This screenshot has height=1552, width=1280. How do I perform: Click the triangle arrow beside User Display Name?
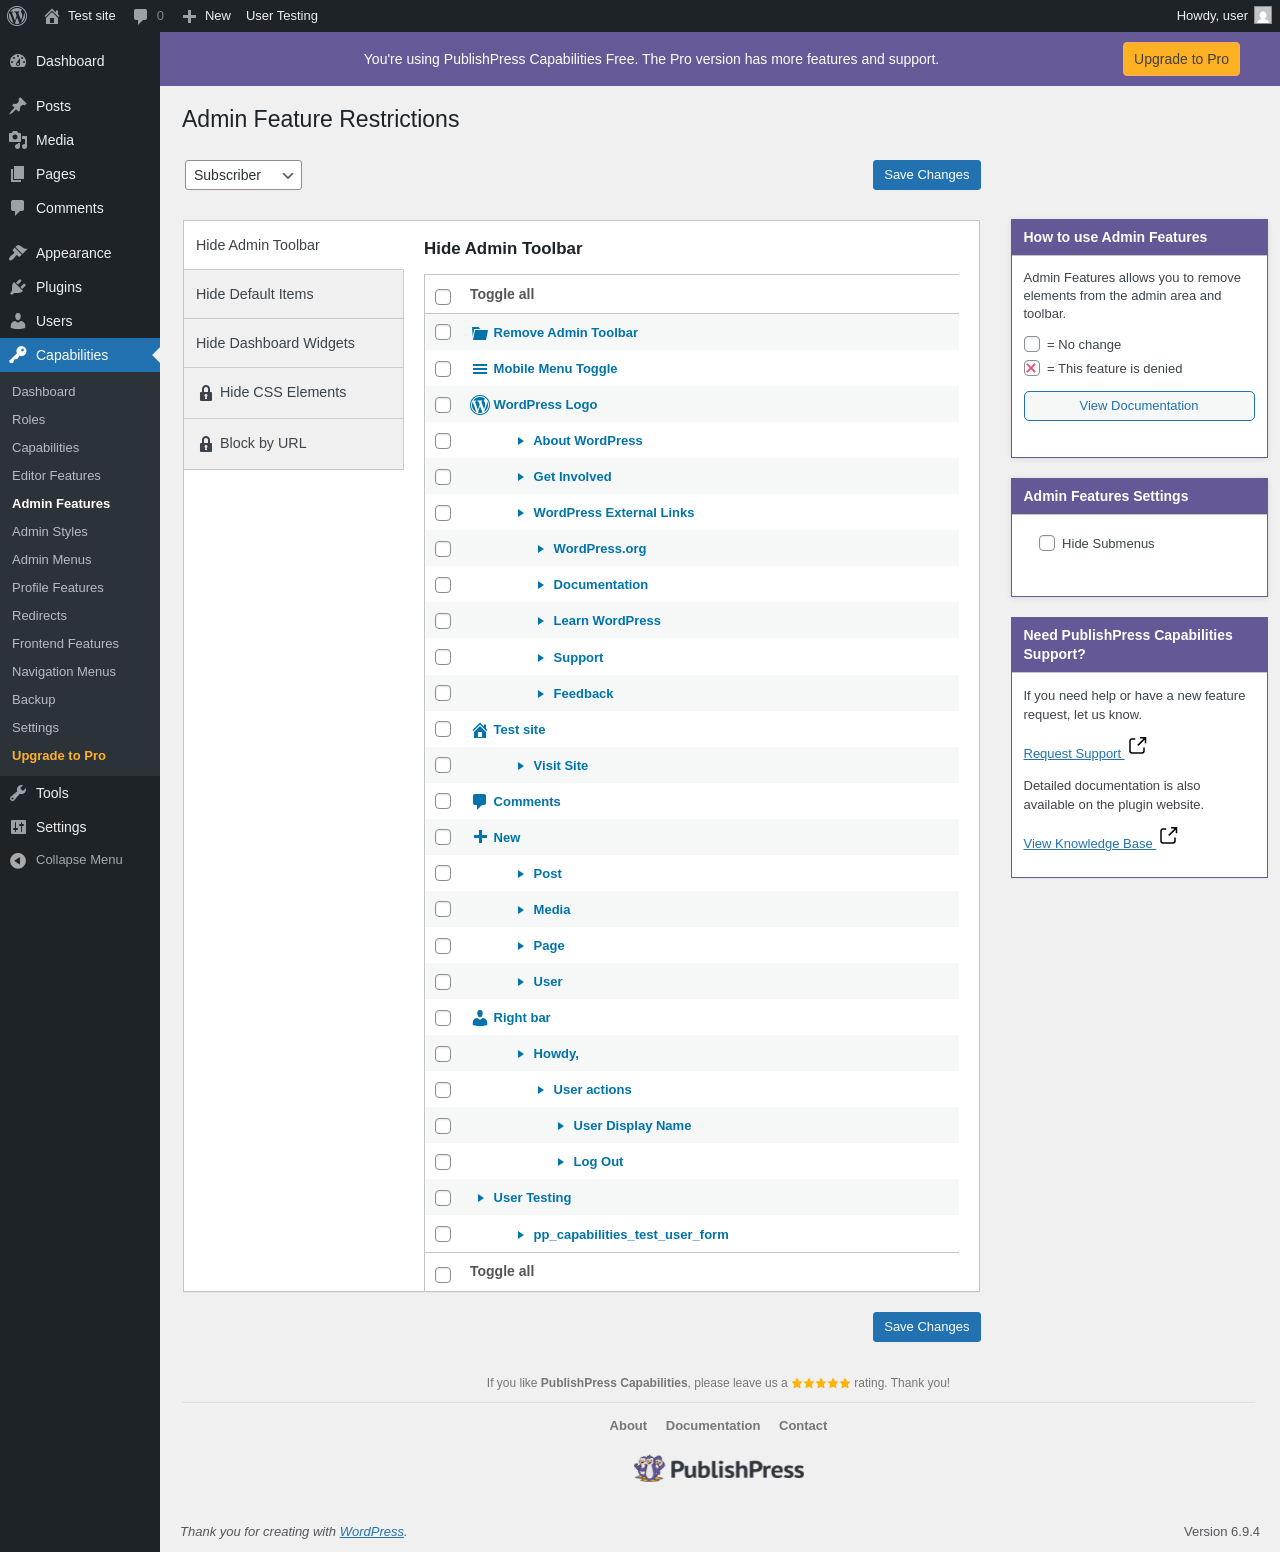click(561, 1126)
